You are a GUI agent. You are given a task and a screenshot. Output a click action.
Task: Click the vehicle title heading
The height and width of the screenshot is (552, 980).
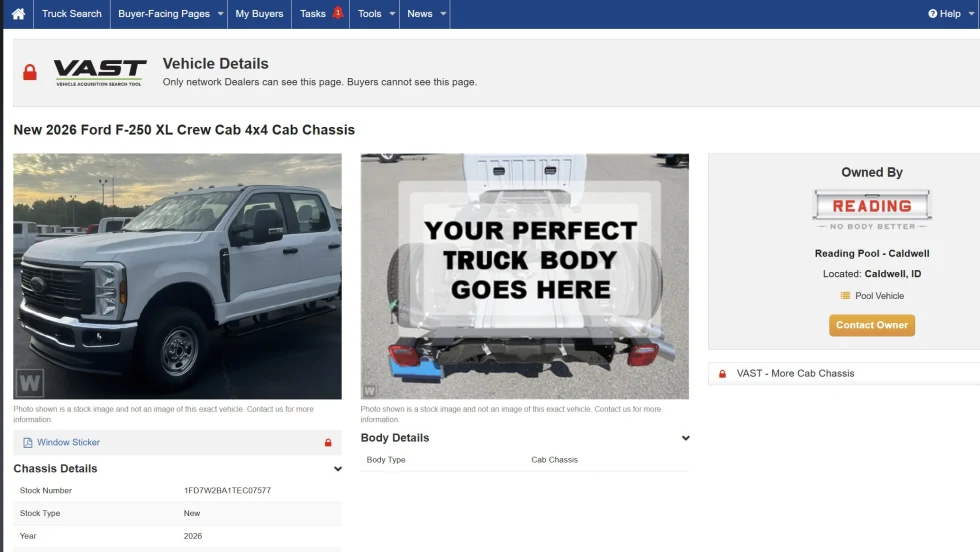184,130
